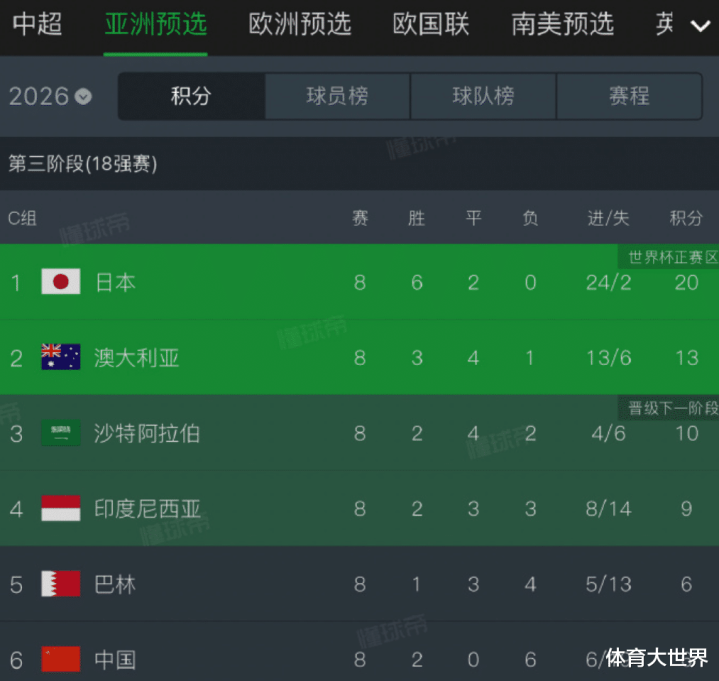Switch to the 中超 league tab
Image resolution: width=719 pixels, height=681 pixels.
37,24
